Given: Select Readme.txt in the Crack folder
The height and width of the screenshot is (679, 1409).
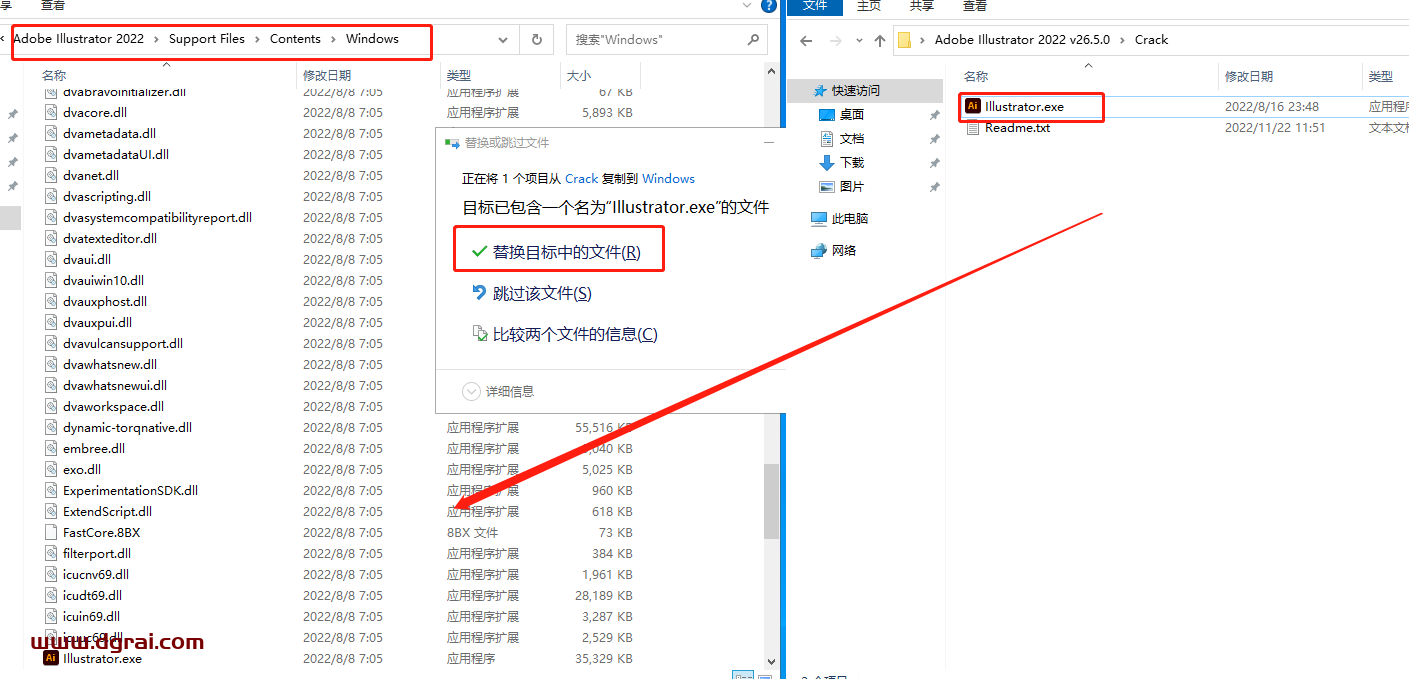Looking at the screenshot, I should [x=1019, y=127].
